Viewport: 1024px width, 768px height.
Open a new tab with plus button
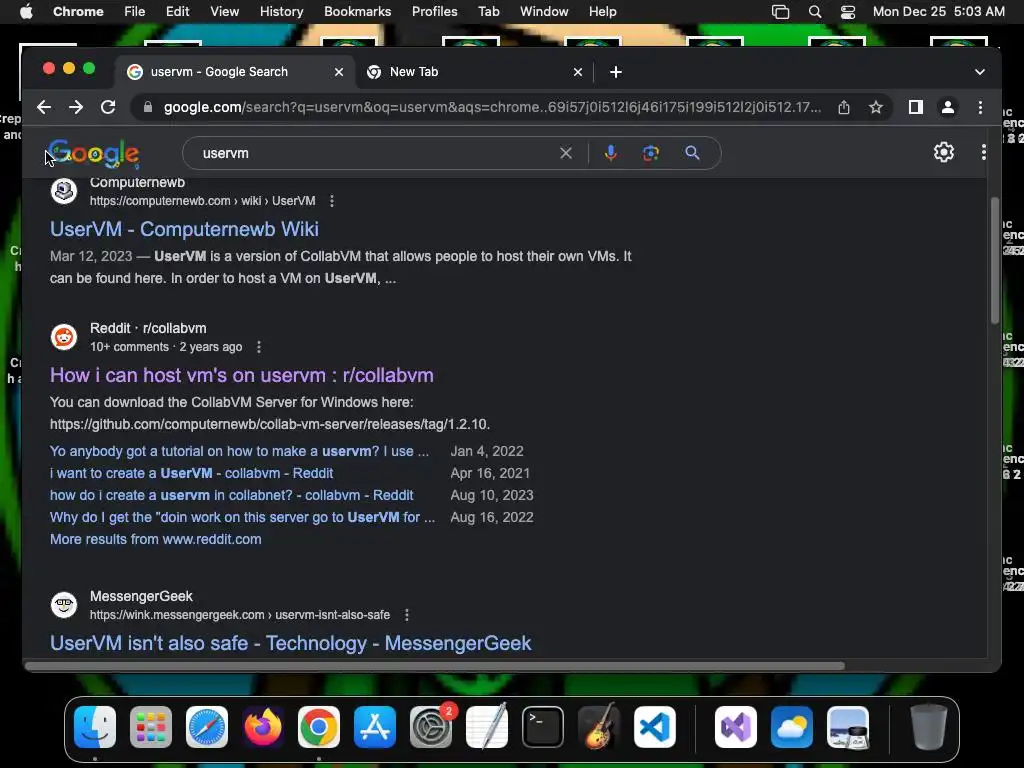[616, 72]
